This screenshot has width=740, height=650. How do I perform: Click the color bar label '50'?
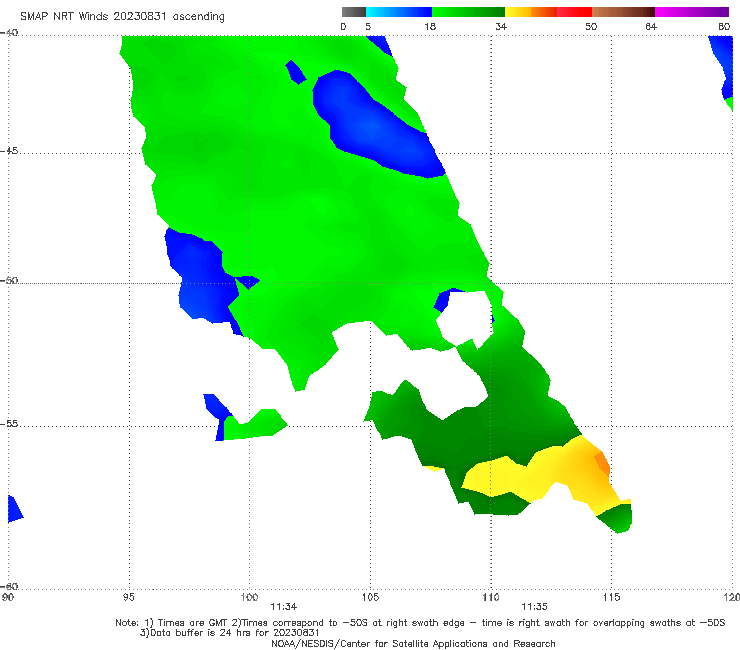click(x=591, y=26)
